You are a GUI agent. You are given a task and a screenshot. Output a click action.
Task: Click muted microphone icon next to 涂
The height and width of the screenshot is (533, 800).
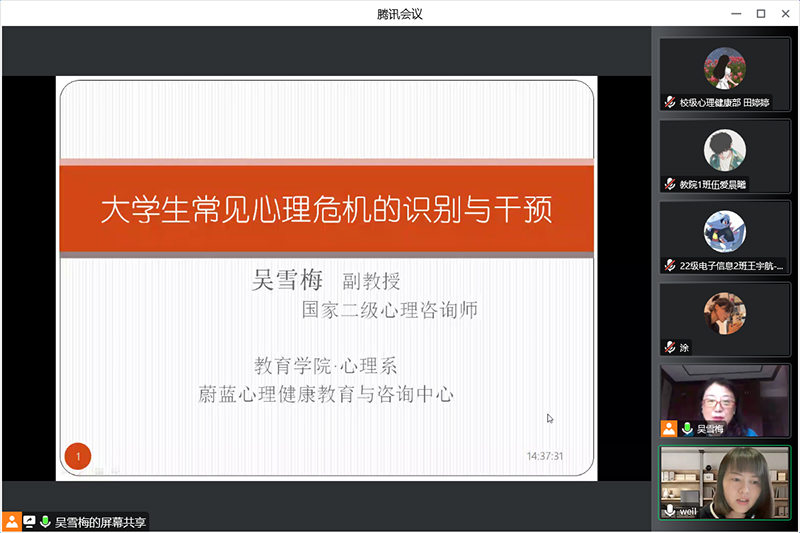point(670,347)
